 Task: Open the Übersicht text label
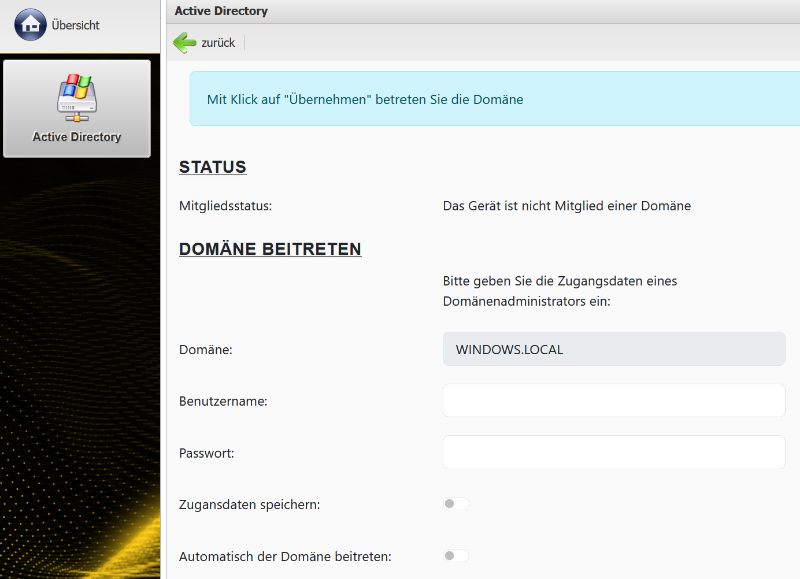coord(76,25)
